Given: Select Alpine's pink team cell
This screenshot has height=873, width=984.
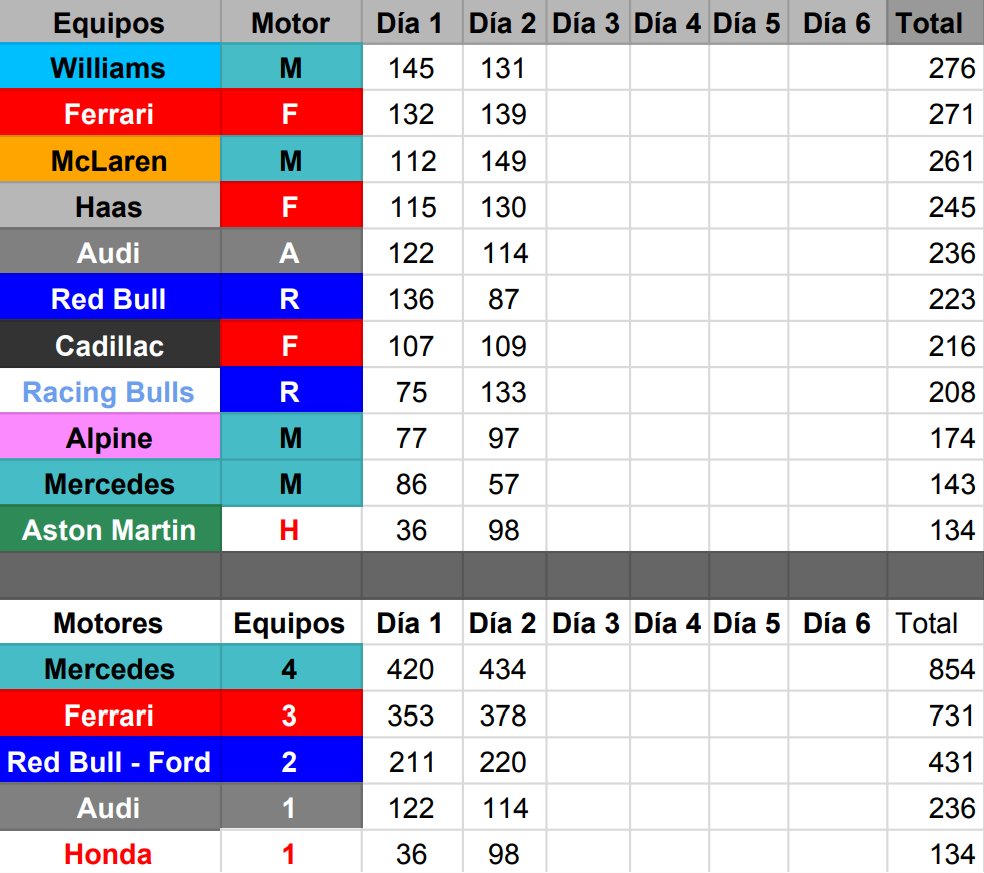Looking at the screenshot, I should pos(110,437).
